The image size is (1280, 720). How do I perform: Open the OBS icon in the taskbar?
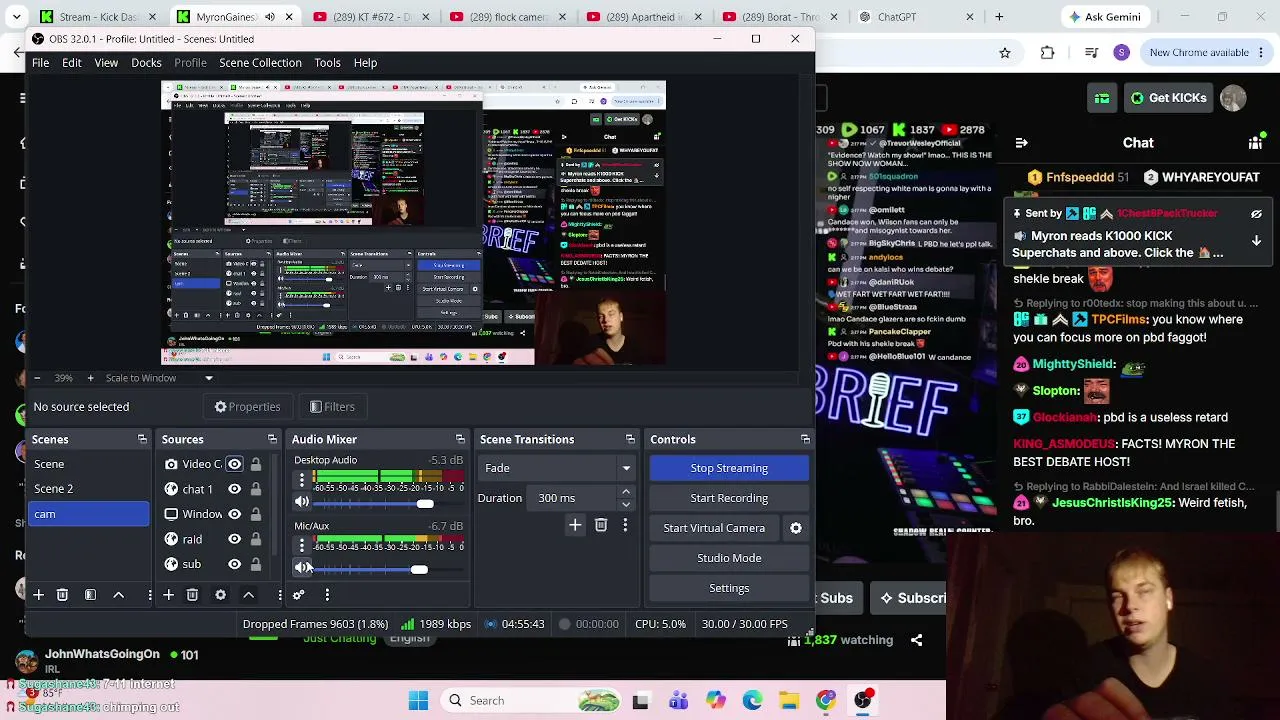pyautogui.click(x=863, y=699)
